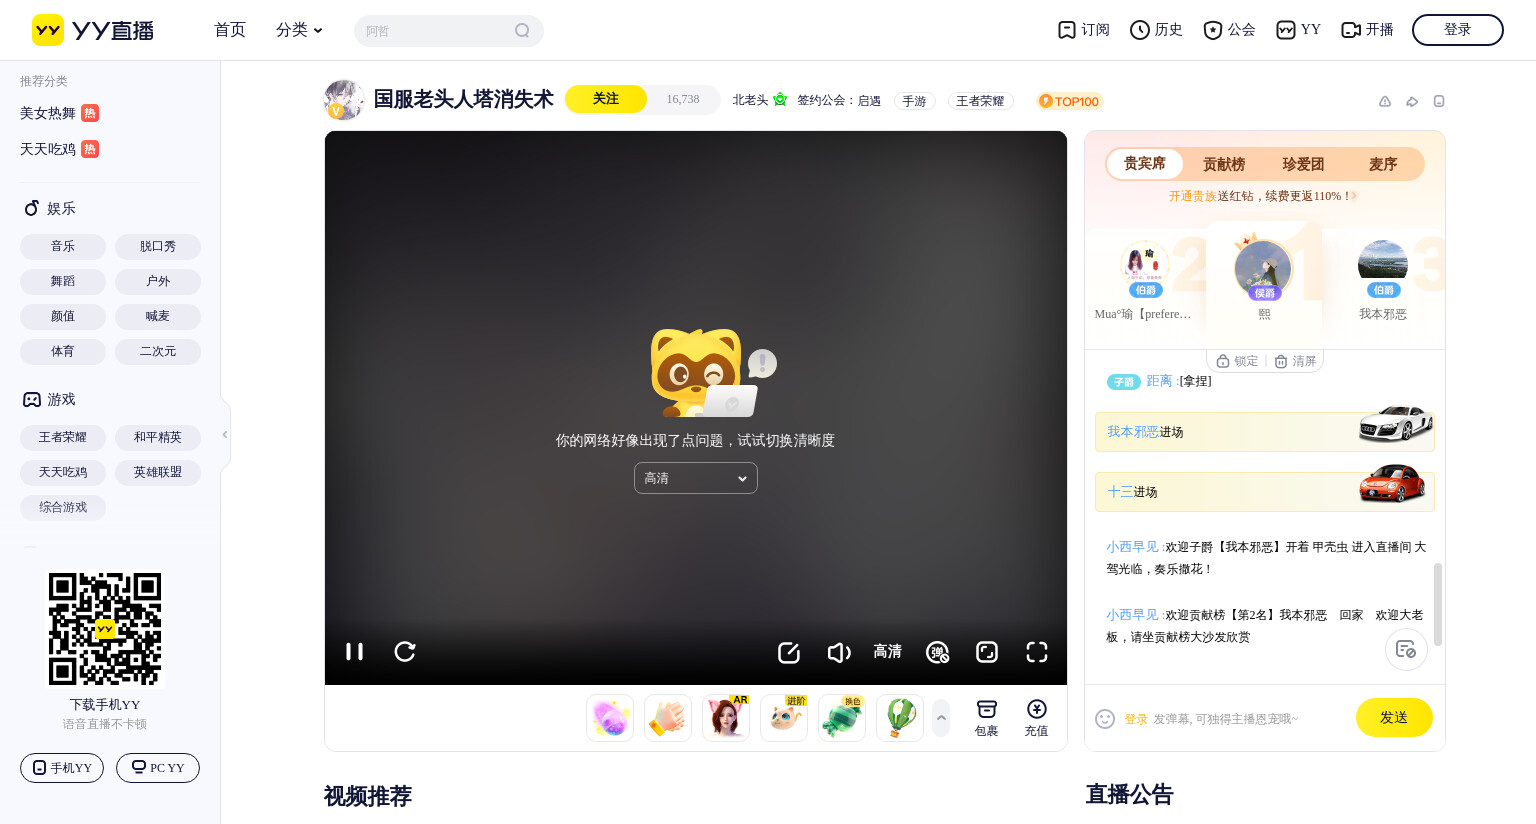Viewport: 1536px width, 824px height.
Task: Click the 发送 send button
Action: pos(1394,718)
